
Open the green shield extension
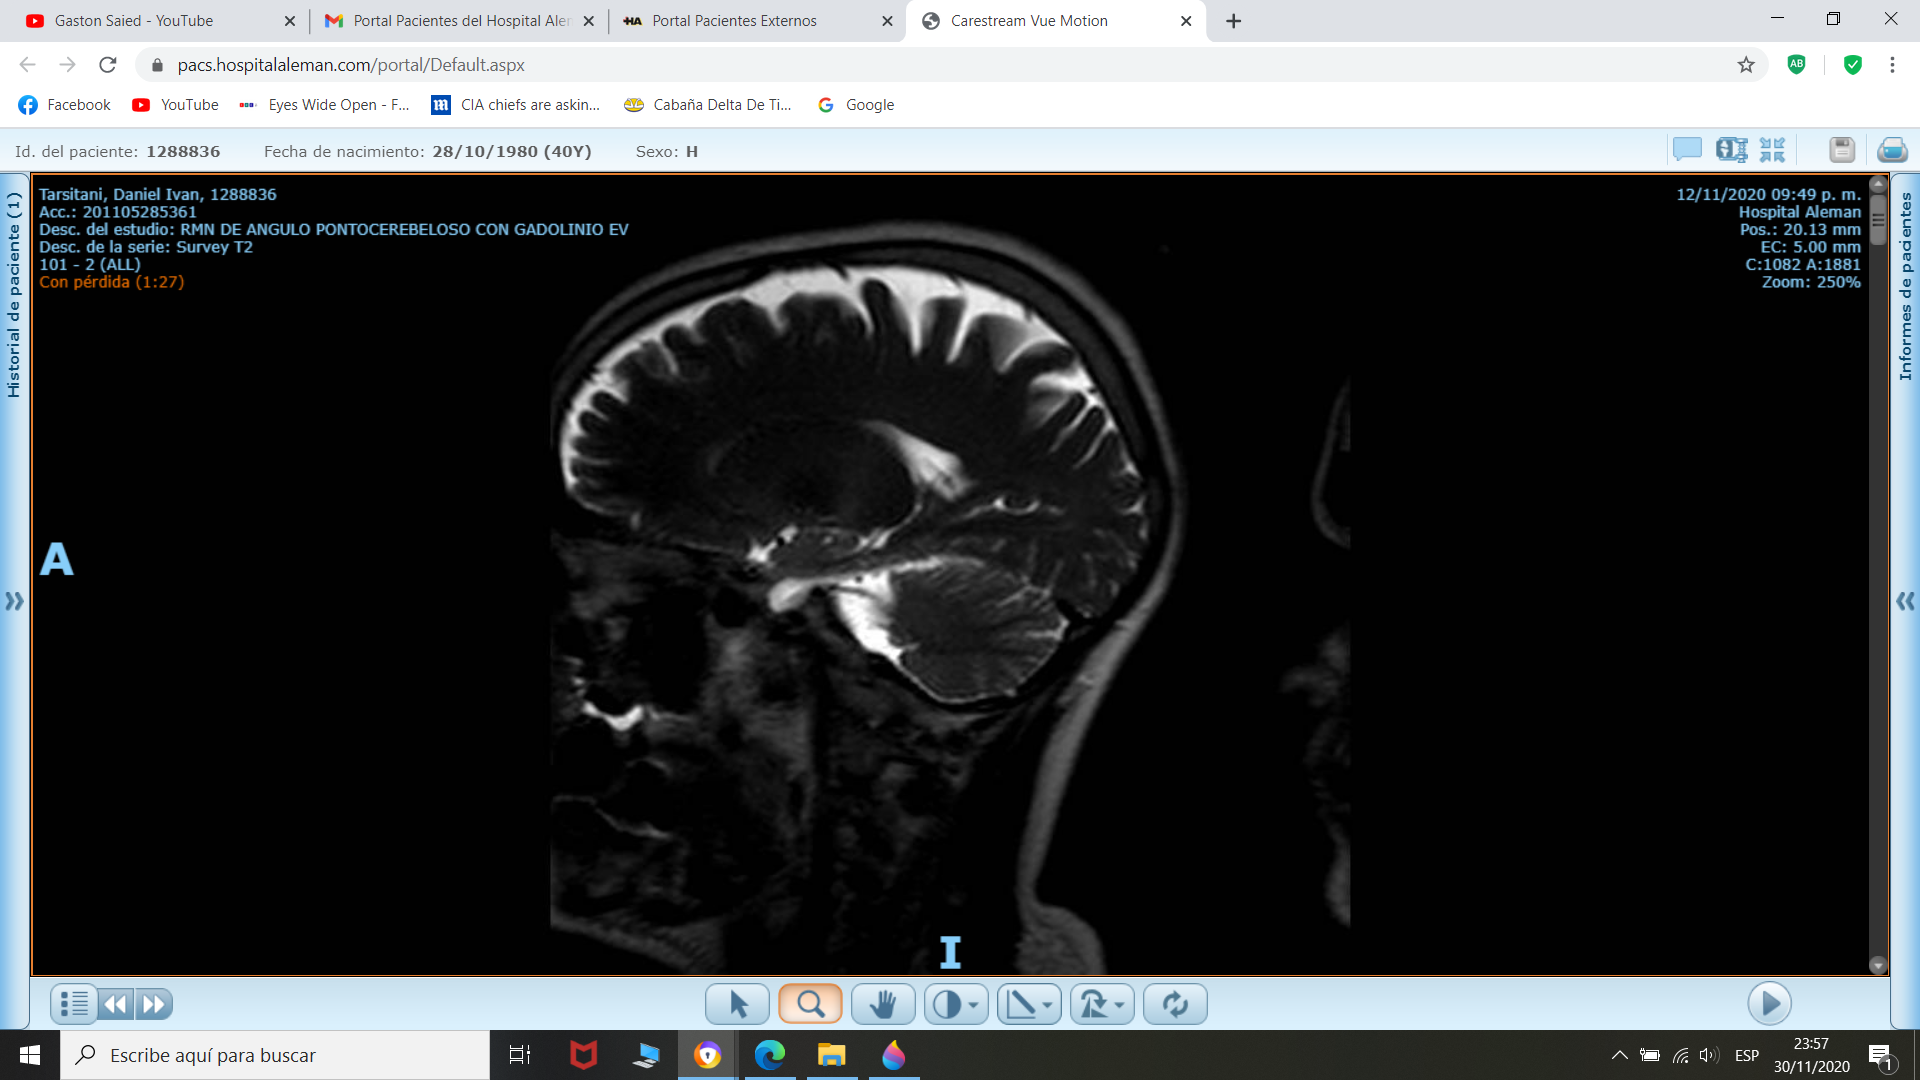pyautogui.click(x=1853, y=65)
